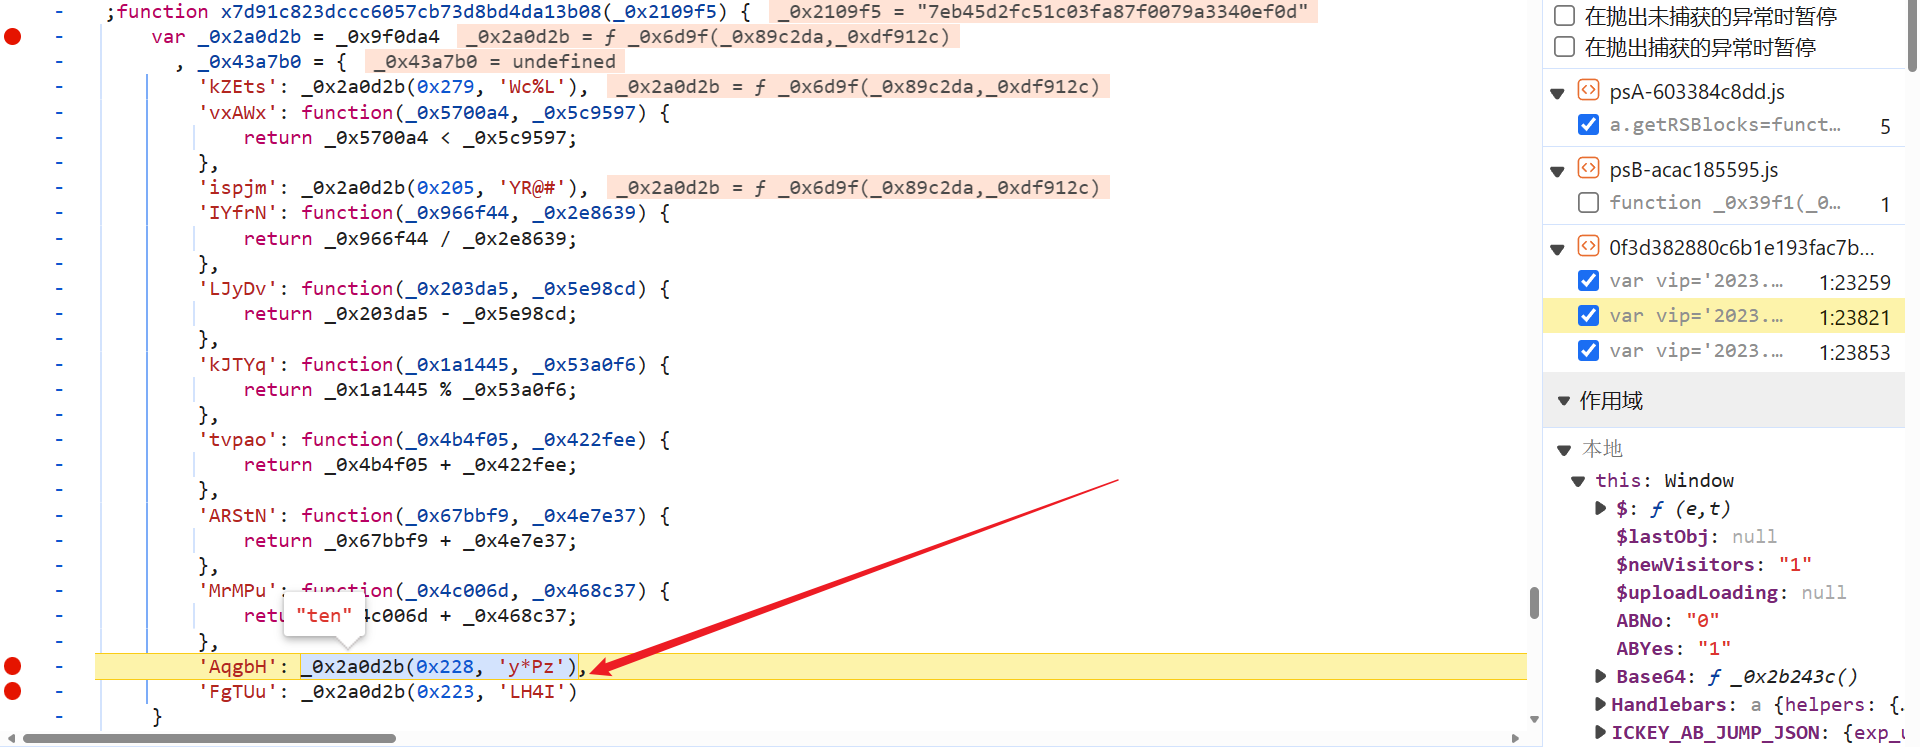The image size is (1920, 747).
Task: Click the vertical scrollbar thumb of code pane
Action: (1534, 603)
